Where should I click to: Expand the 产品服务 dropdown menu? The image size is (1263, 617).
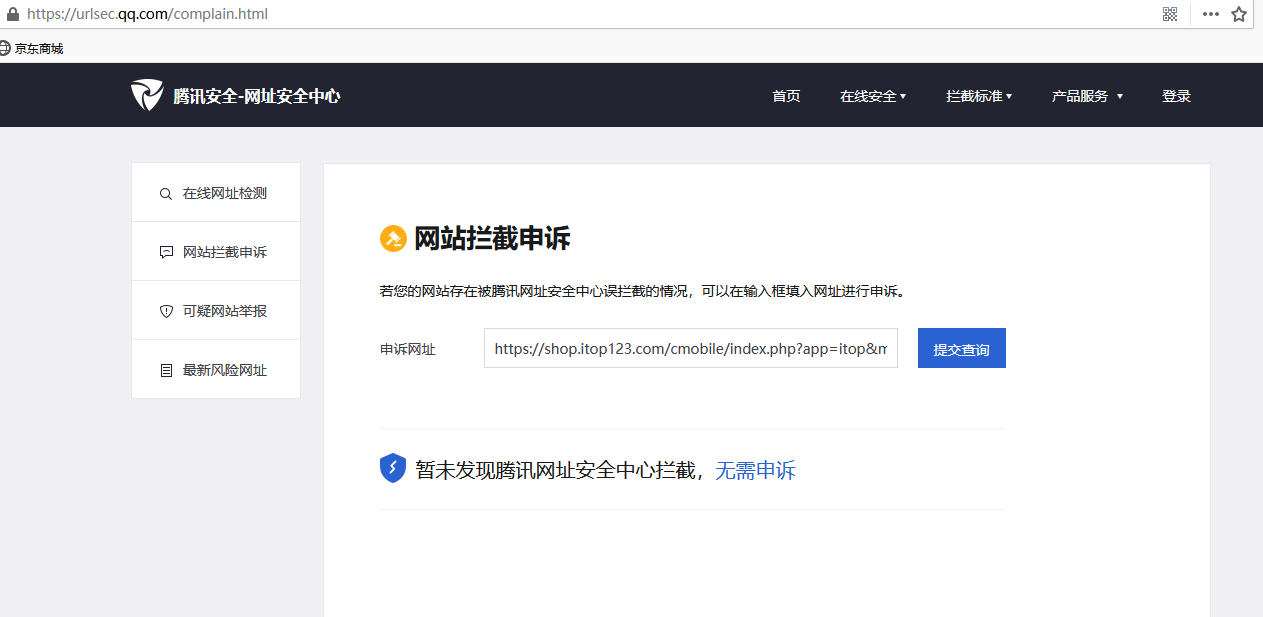point(1087,96)
